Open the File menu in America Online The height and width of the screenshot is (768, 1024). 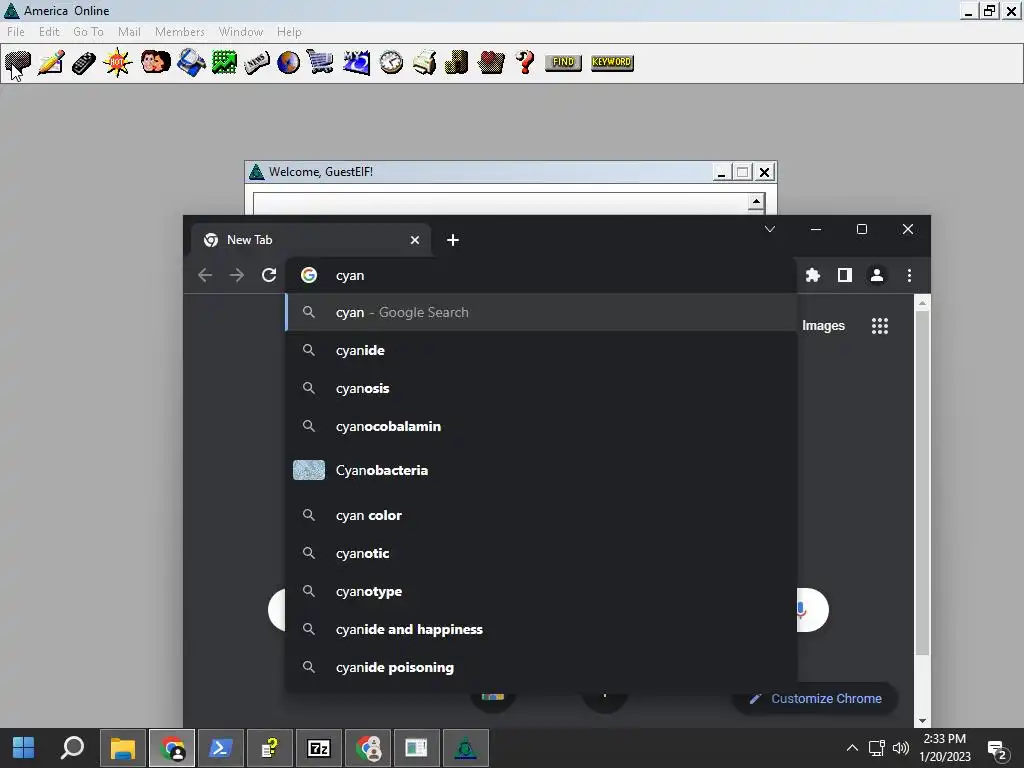(16, 32)
